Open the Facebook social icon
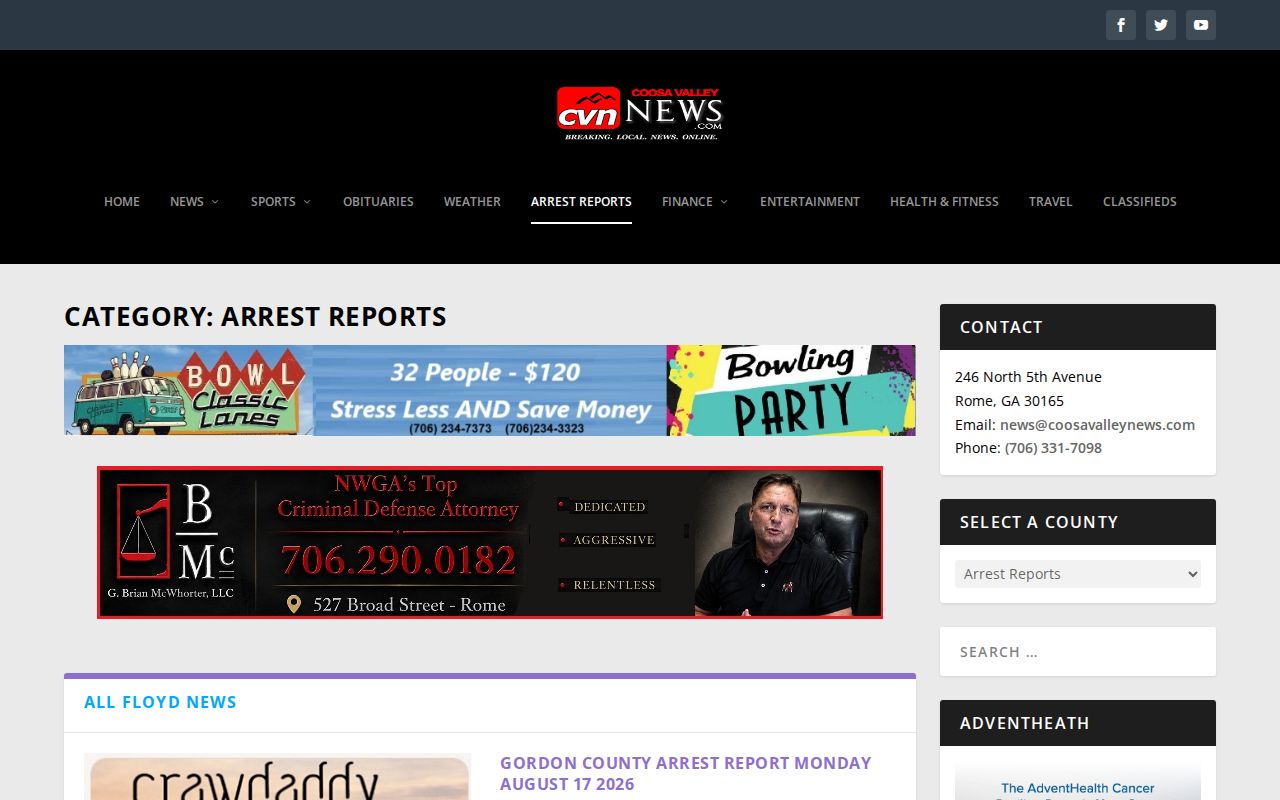This screenshot has width=1280, height=800. (1121, 25)
